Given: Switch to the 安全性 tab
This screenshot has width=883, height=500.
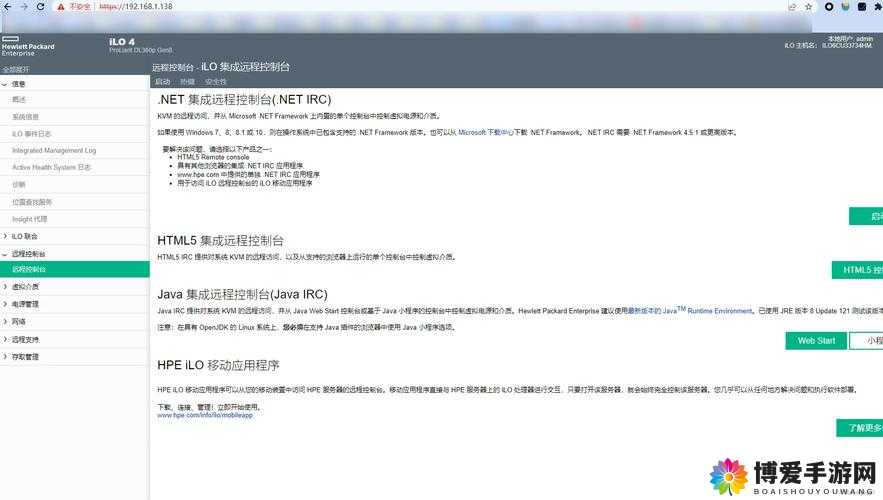Looking at the screenshot, I should click(216, 82).
